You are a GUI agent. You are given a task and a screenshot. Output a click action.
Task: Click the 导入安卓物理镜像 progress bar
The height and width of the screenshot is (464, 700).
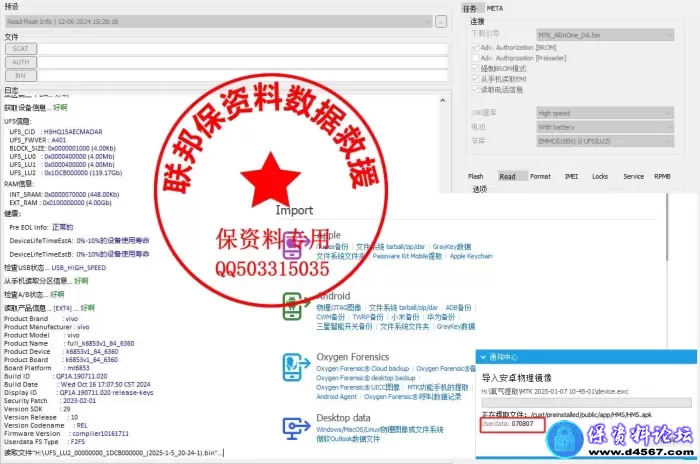pos(586,402)
